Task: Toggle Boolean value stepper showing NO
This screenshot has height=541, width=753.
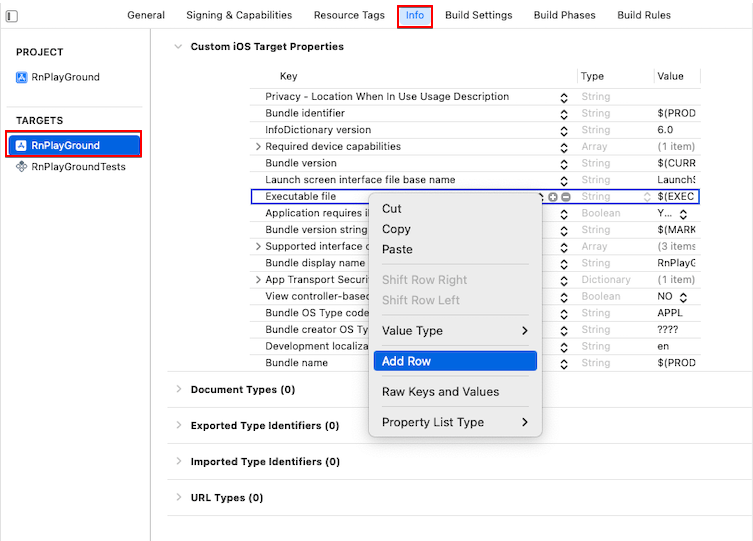Action: pos(683,297)
